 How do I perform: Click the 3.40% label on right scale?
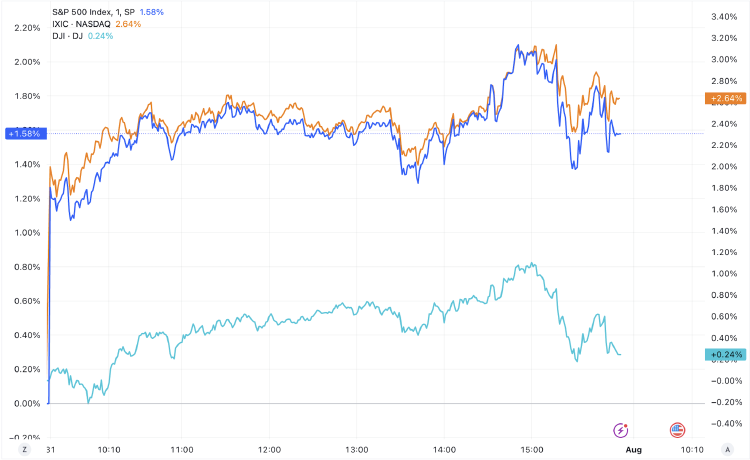coord(724,17)
